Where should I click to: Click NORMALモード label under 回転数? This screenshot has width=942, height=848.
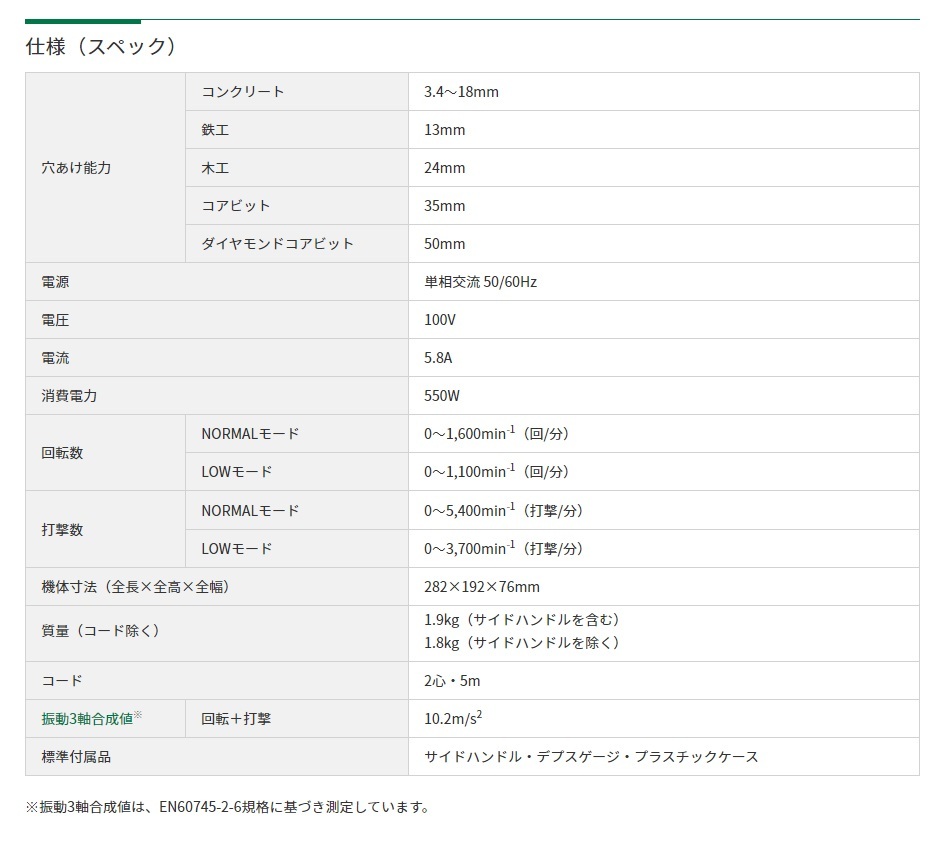click(x=250, y=434)
